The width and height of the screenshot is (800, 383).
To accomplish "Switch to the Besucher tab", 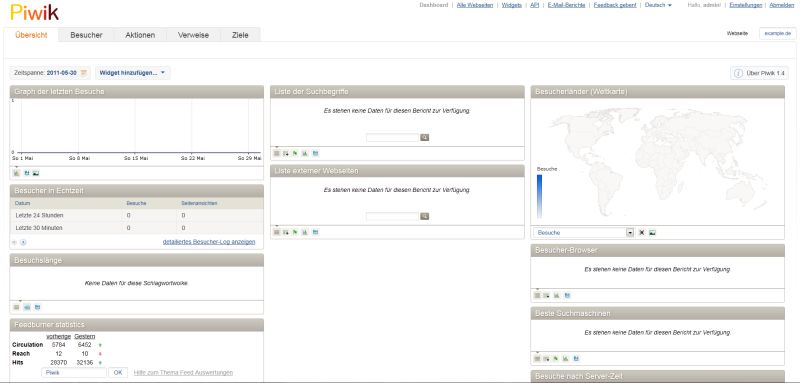I will click(x=86, y=35).
